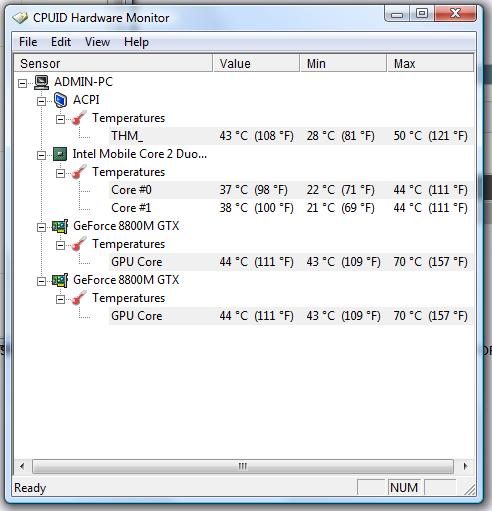Select GPU Core under first GeForce 8800M GTX
Viewport: 492px width, 511px height.
pyautogui.click(x=291, y=262)
